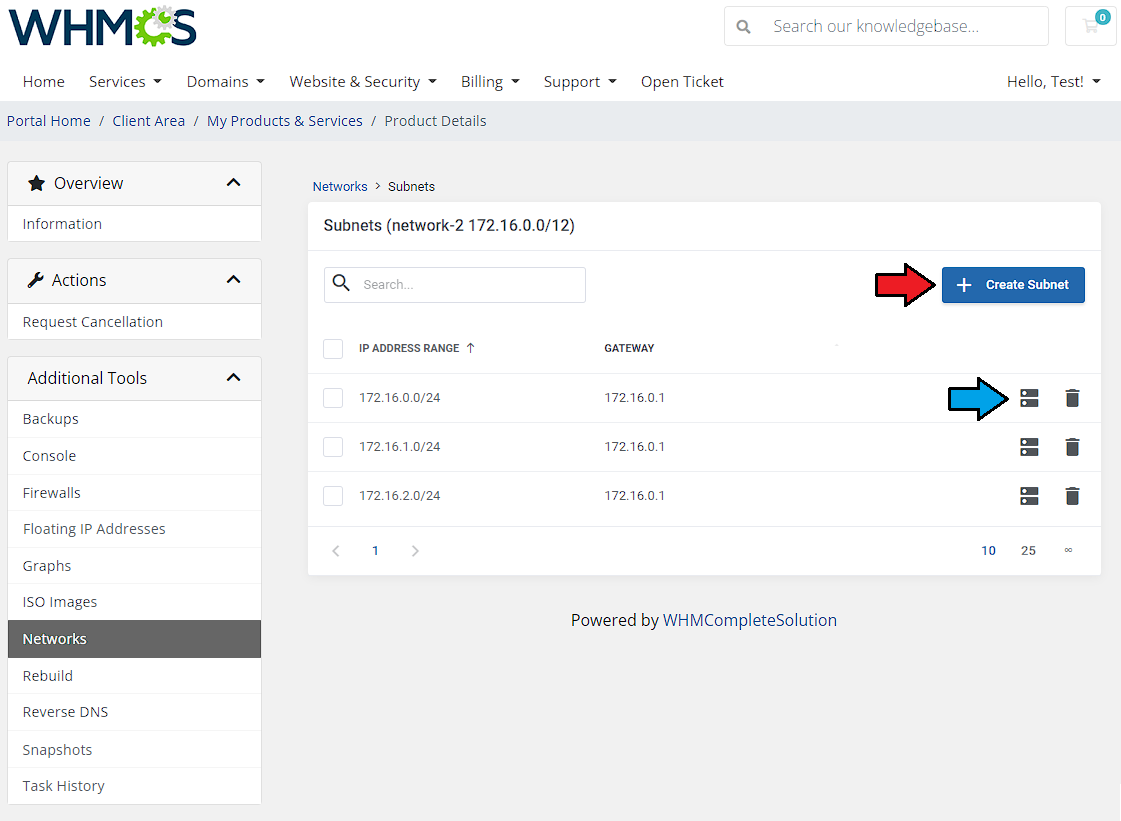Click the Gateway column header
The width and height of the screenshot is (1121, 821).
pos(629,348)
